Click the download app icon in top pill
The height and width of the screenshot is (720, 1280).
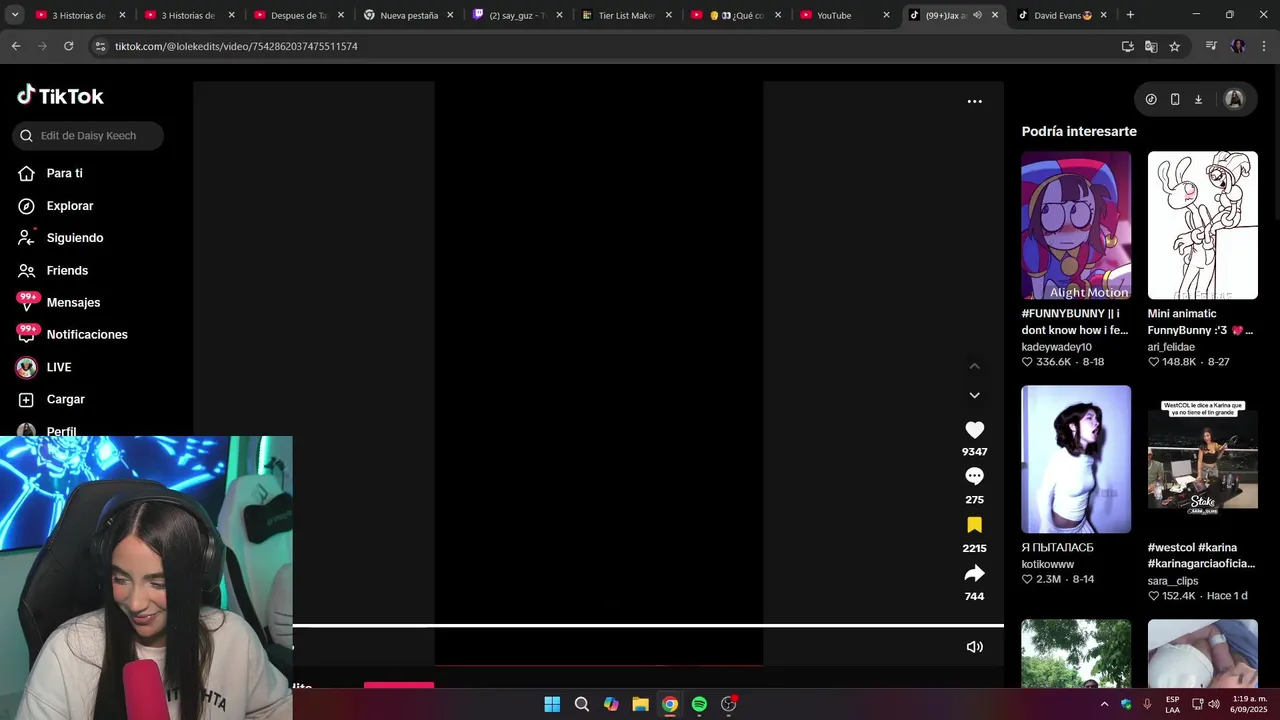point(1198,99)
